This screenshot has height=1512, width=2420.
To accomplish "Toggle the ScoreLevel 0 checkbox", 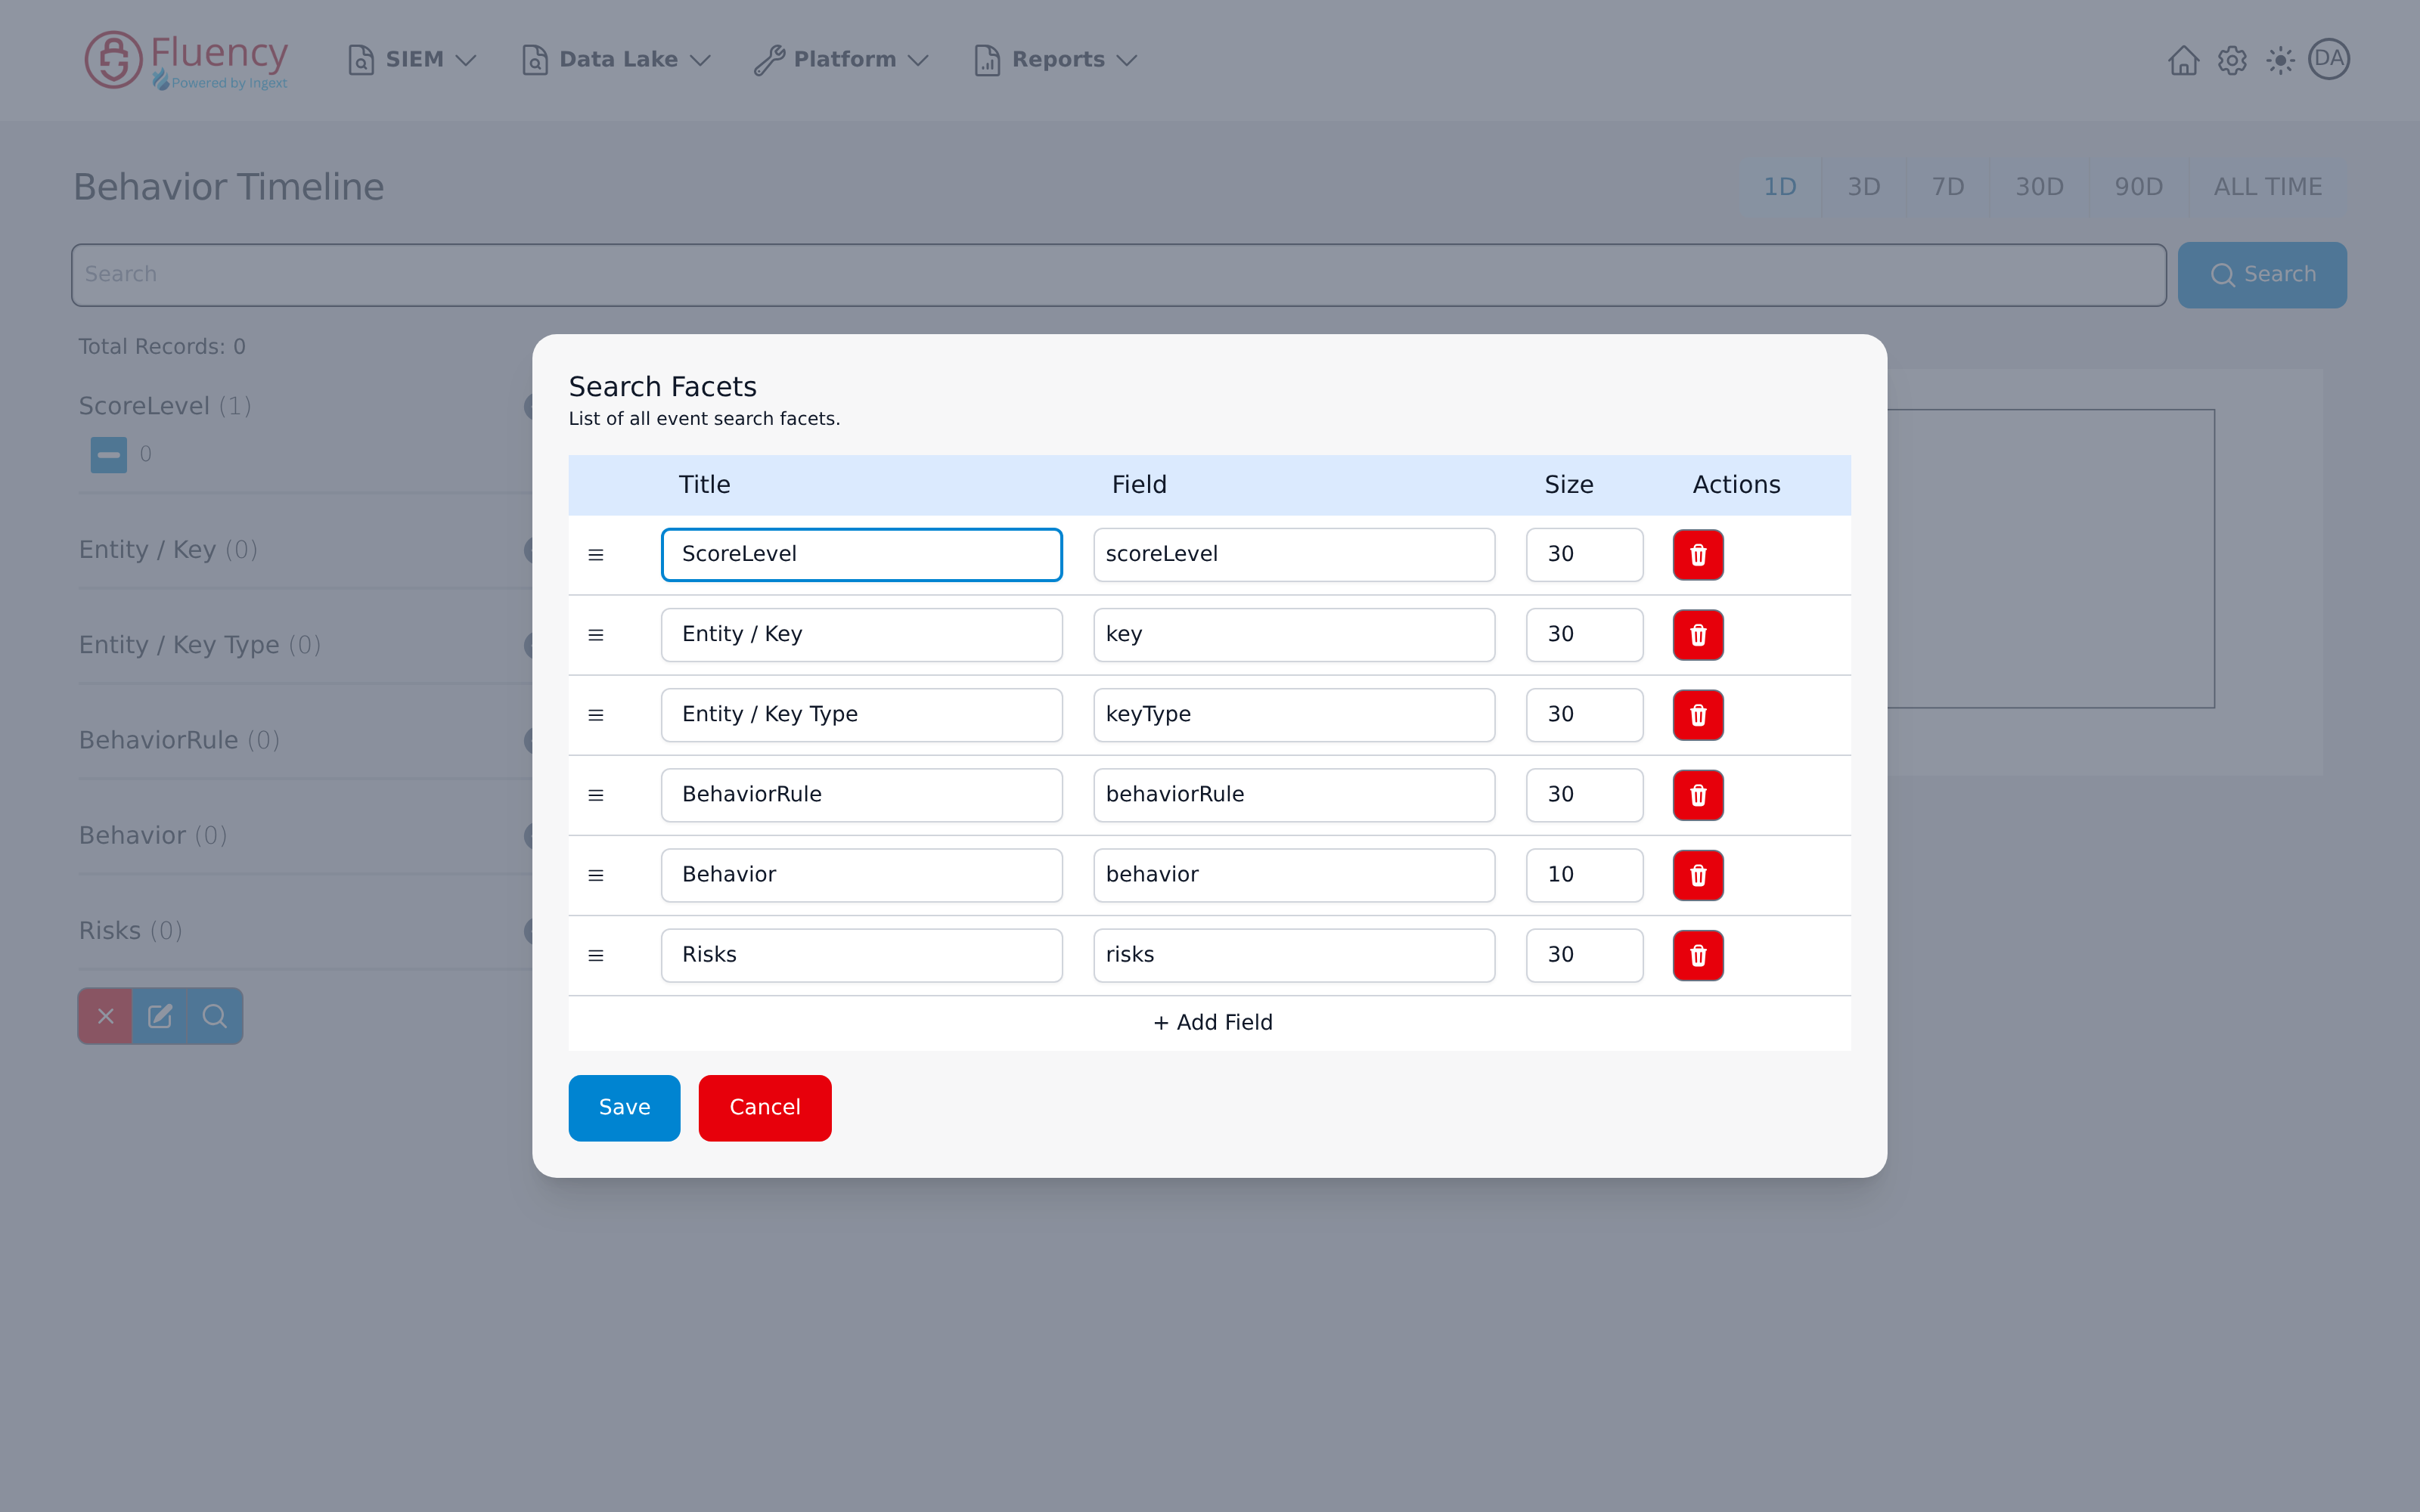I will tap(109, 455).
